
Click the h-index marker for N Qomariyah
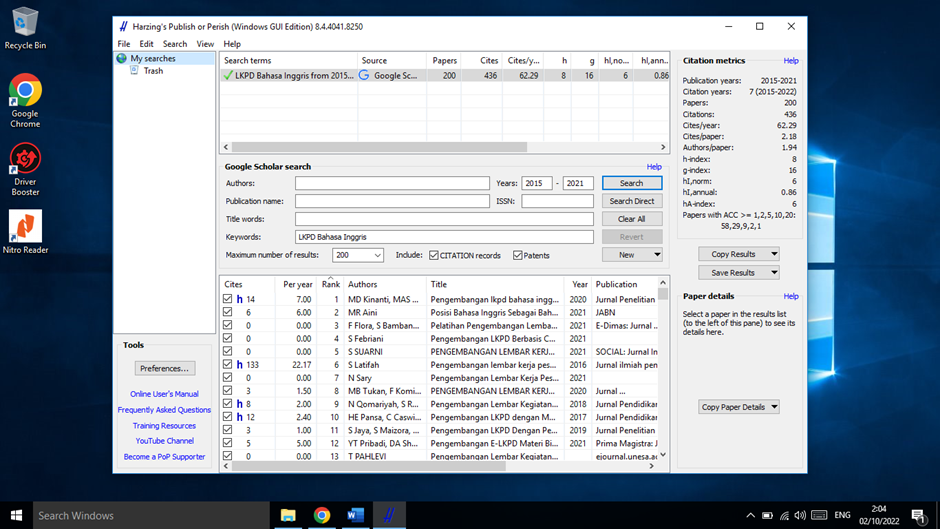point(240,404)
